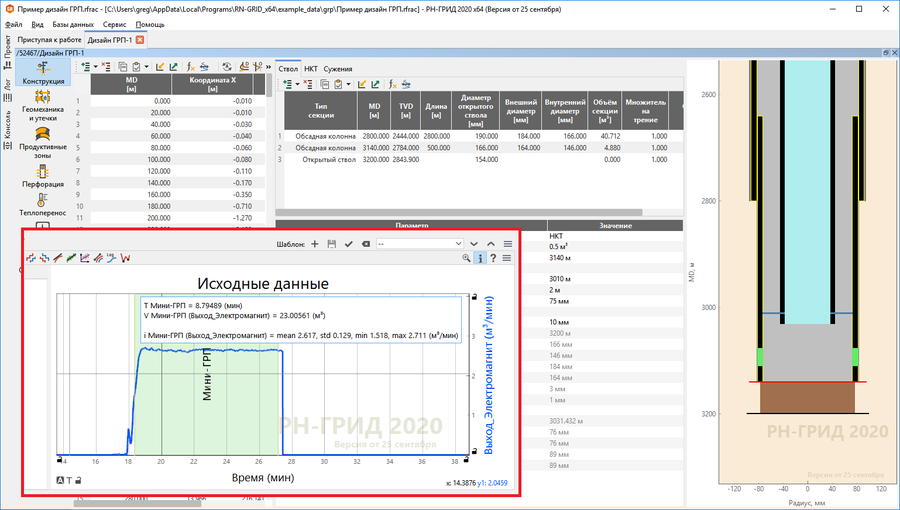
Task: Open template bar hamburger menu
Action: [x=508, y=244]
